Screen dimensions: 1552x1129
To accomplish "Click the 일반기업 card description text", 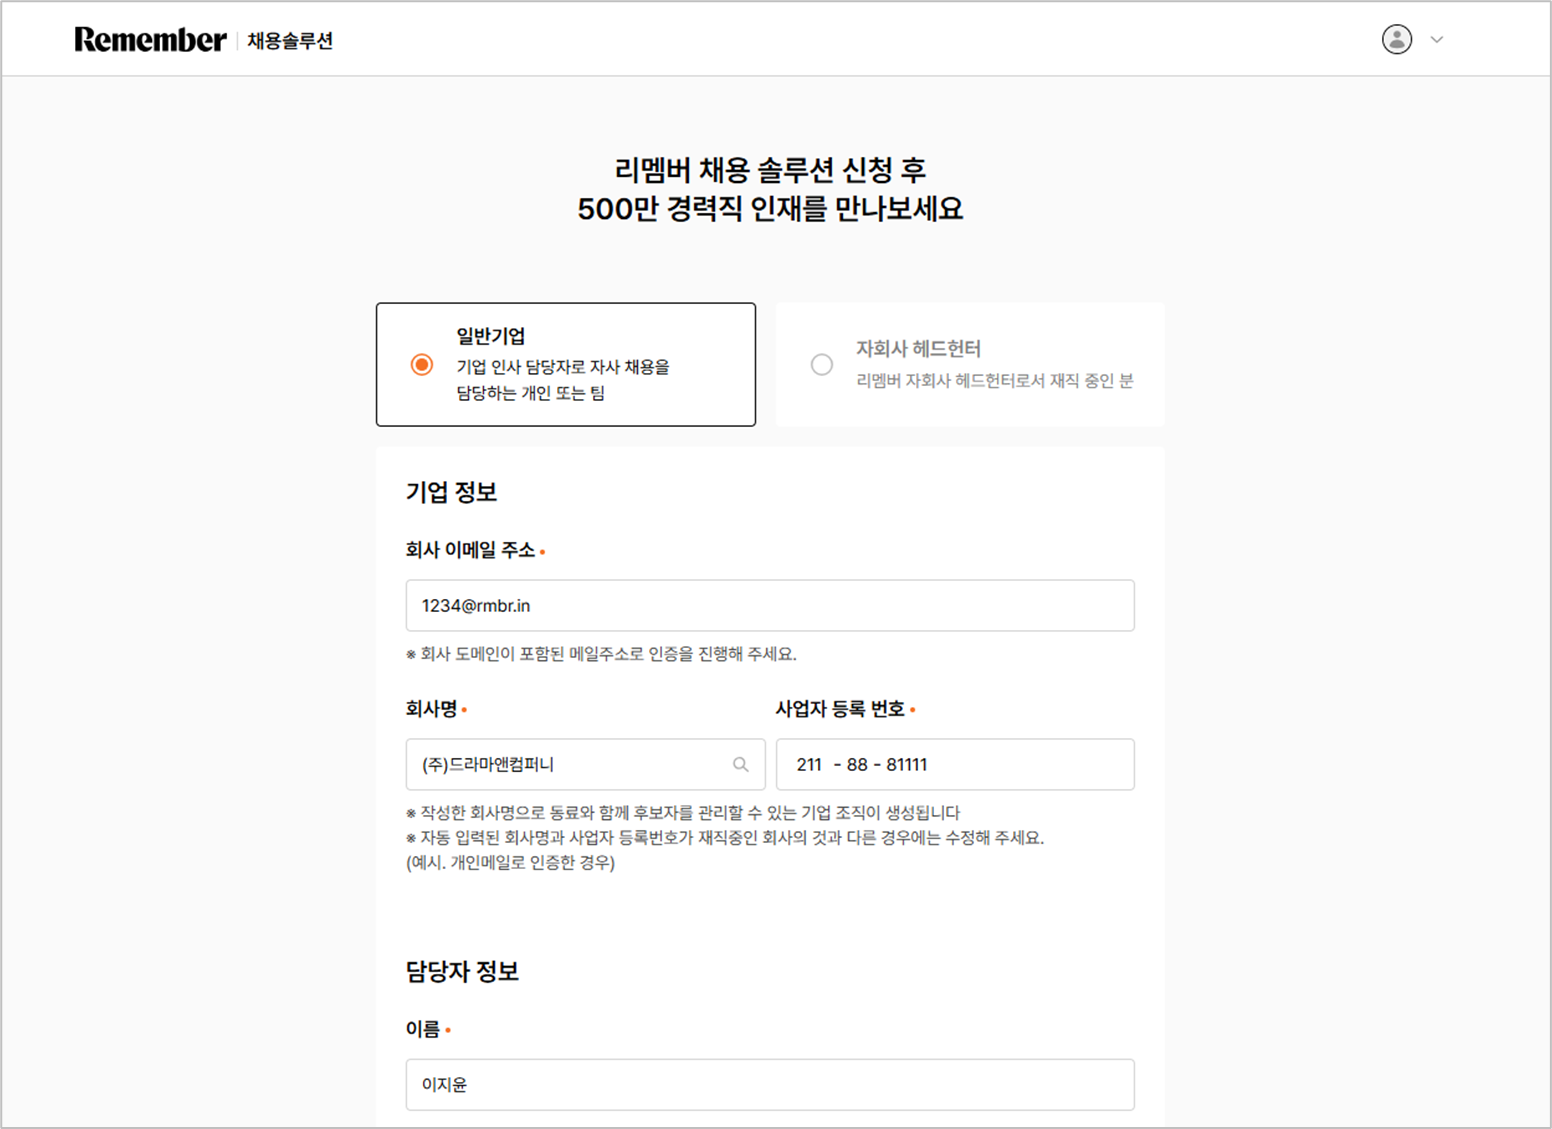I will [x=563, y=380].
